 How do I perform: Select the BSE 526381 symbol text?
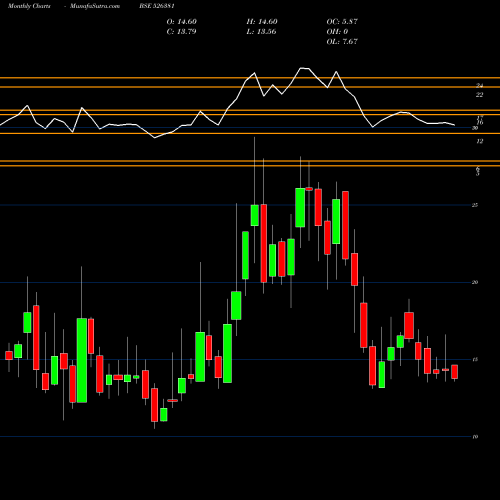click(x=157, y=6)
